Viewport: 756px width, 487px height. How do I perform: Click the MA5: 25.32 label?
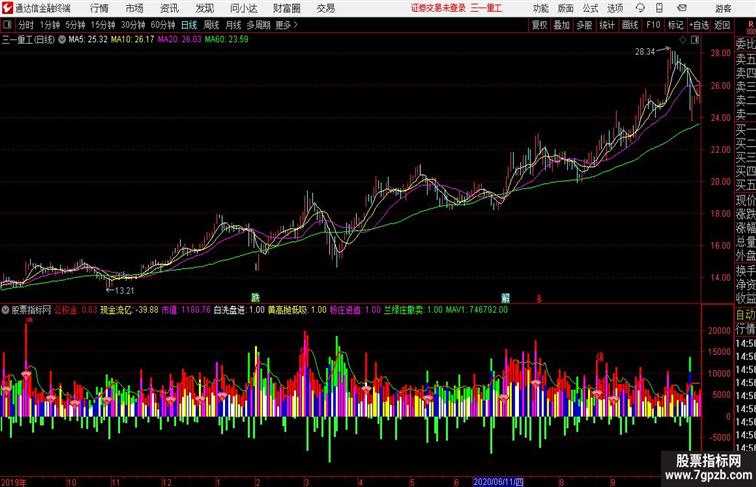click(x=88, y=40)
